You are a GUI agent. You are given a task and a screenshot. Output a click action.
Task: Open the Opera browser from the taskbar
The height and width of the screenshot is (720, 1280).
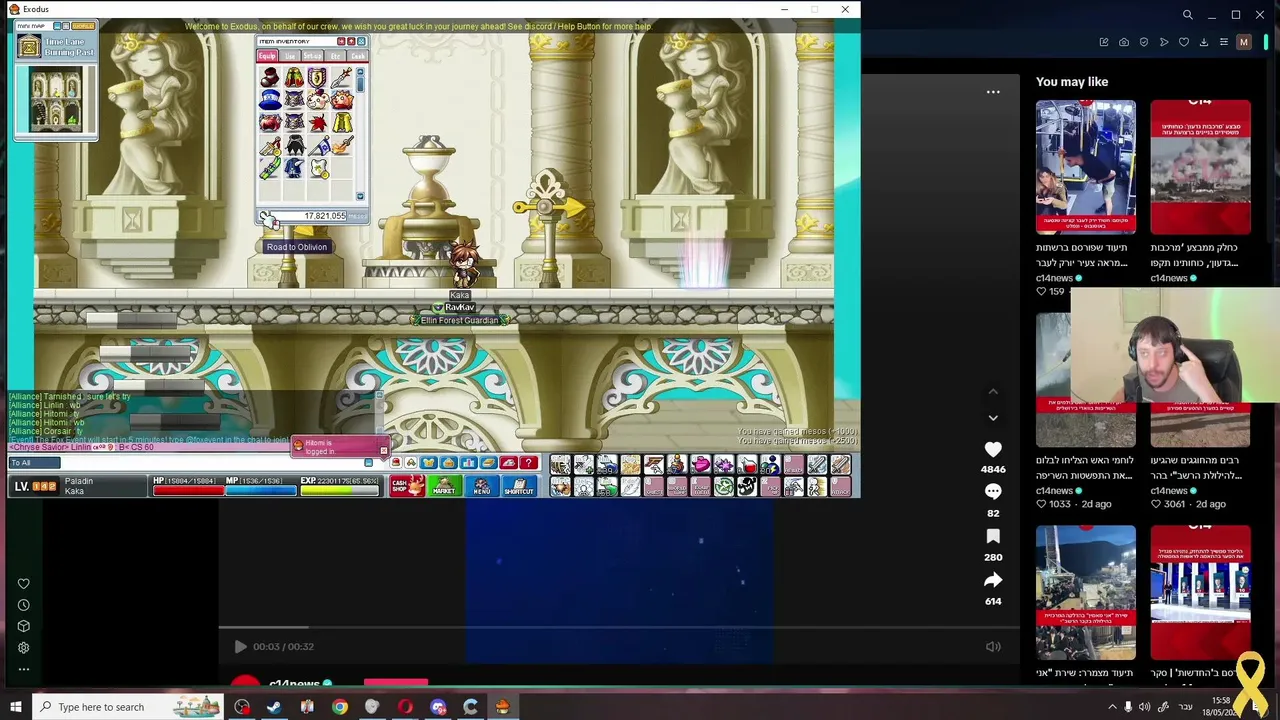pos(405,707)
